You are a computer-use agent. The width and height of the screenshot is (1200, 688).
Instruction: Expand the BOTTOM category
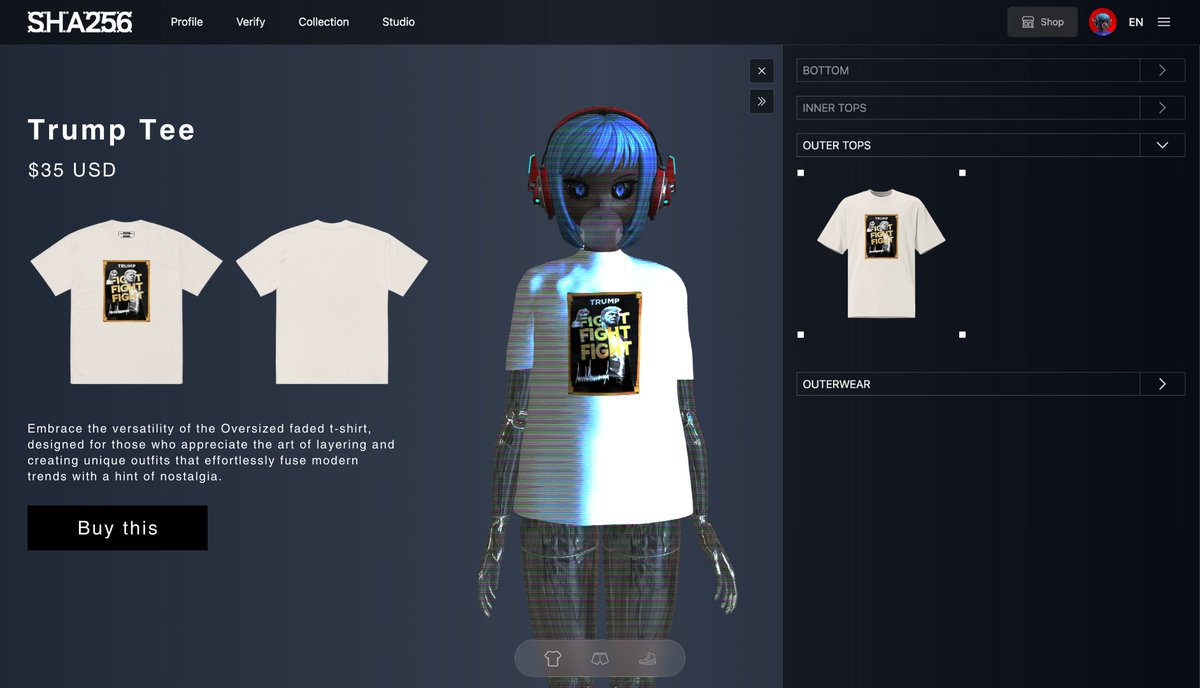point(1161,70)
